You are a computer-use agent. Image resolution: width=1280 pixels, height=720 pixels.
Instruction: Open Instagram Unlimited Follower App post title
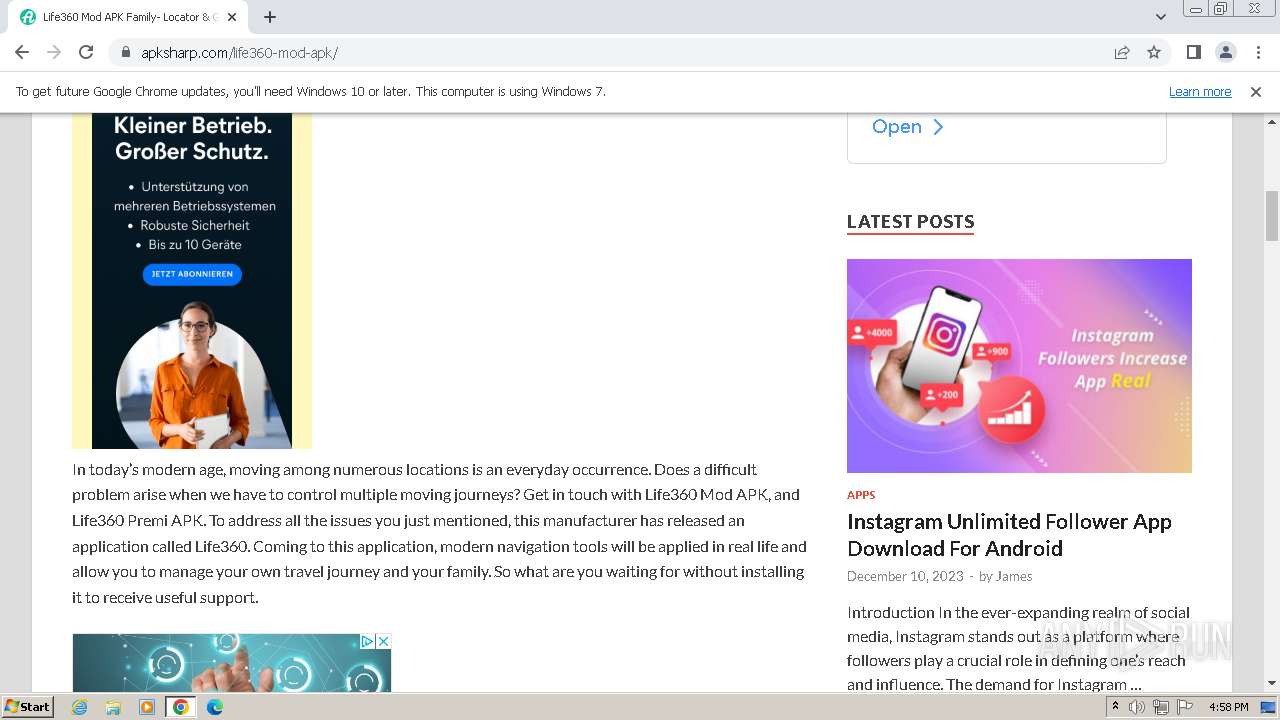(x=1009, y=535)
